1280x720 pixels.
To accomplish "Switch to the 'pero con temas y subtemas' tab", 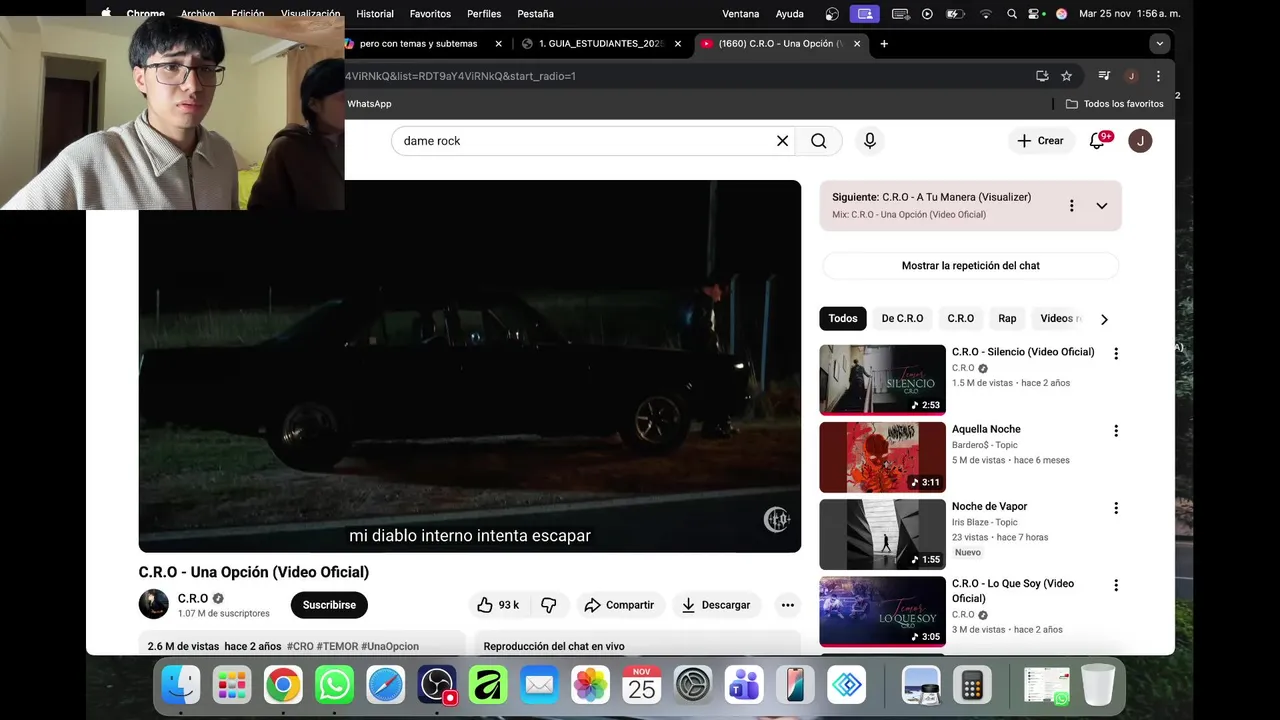I will pyautogui.click(x=420, y=44).
